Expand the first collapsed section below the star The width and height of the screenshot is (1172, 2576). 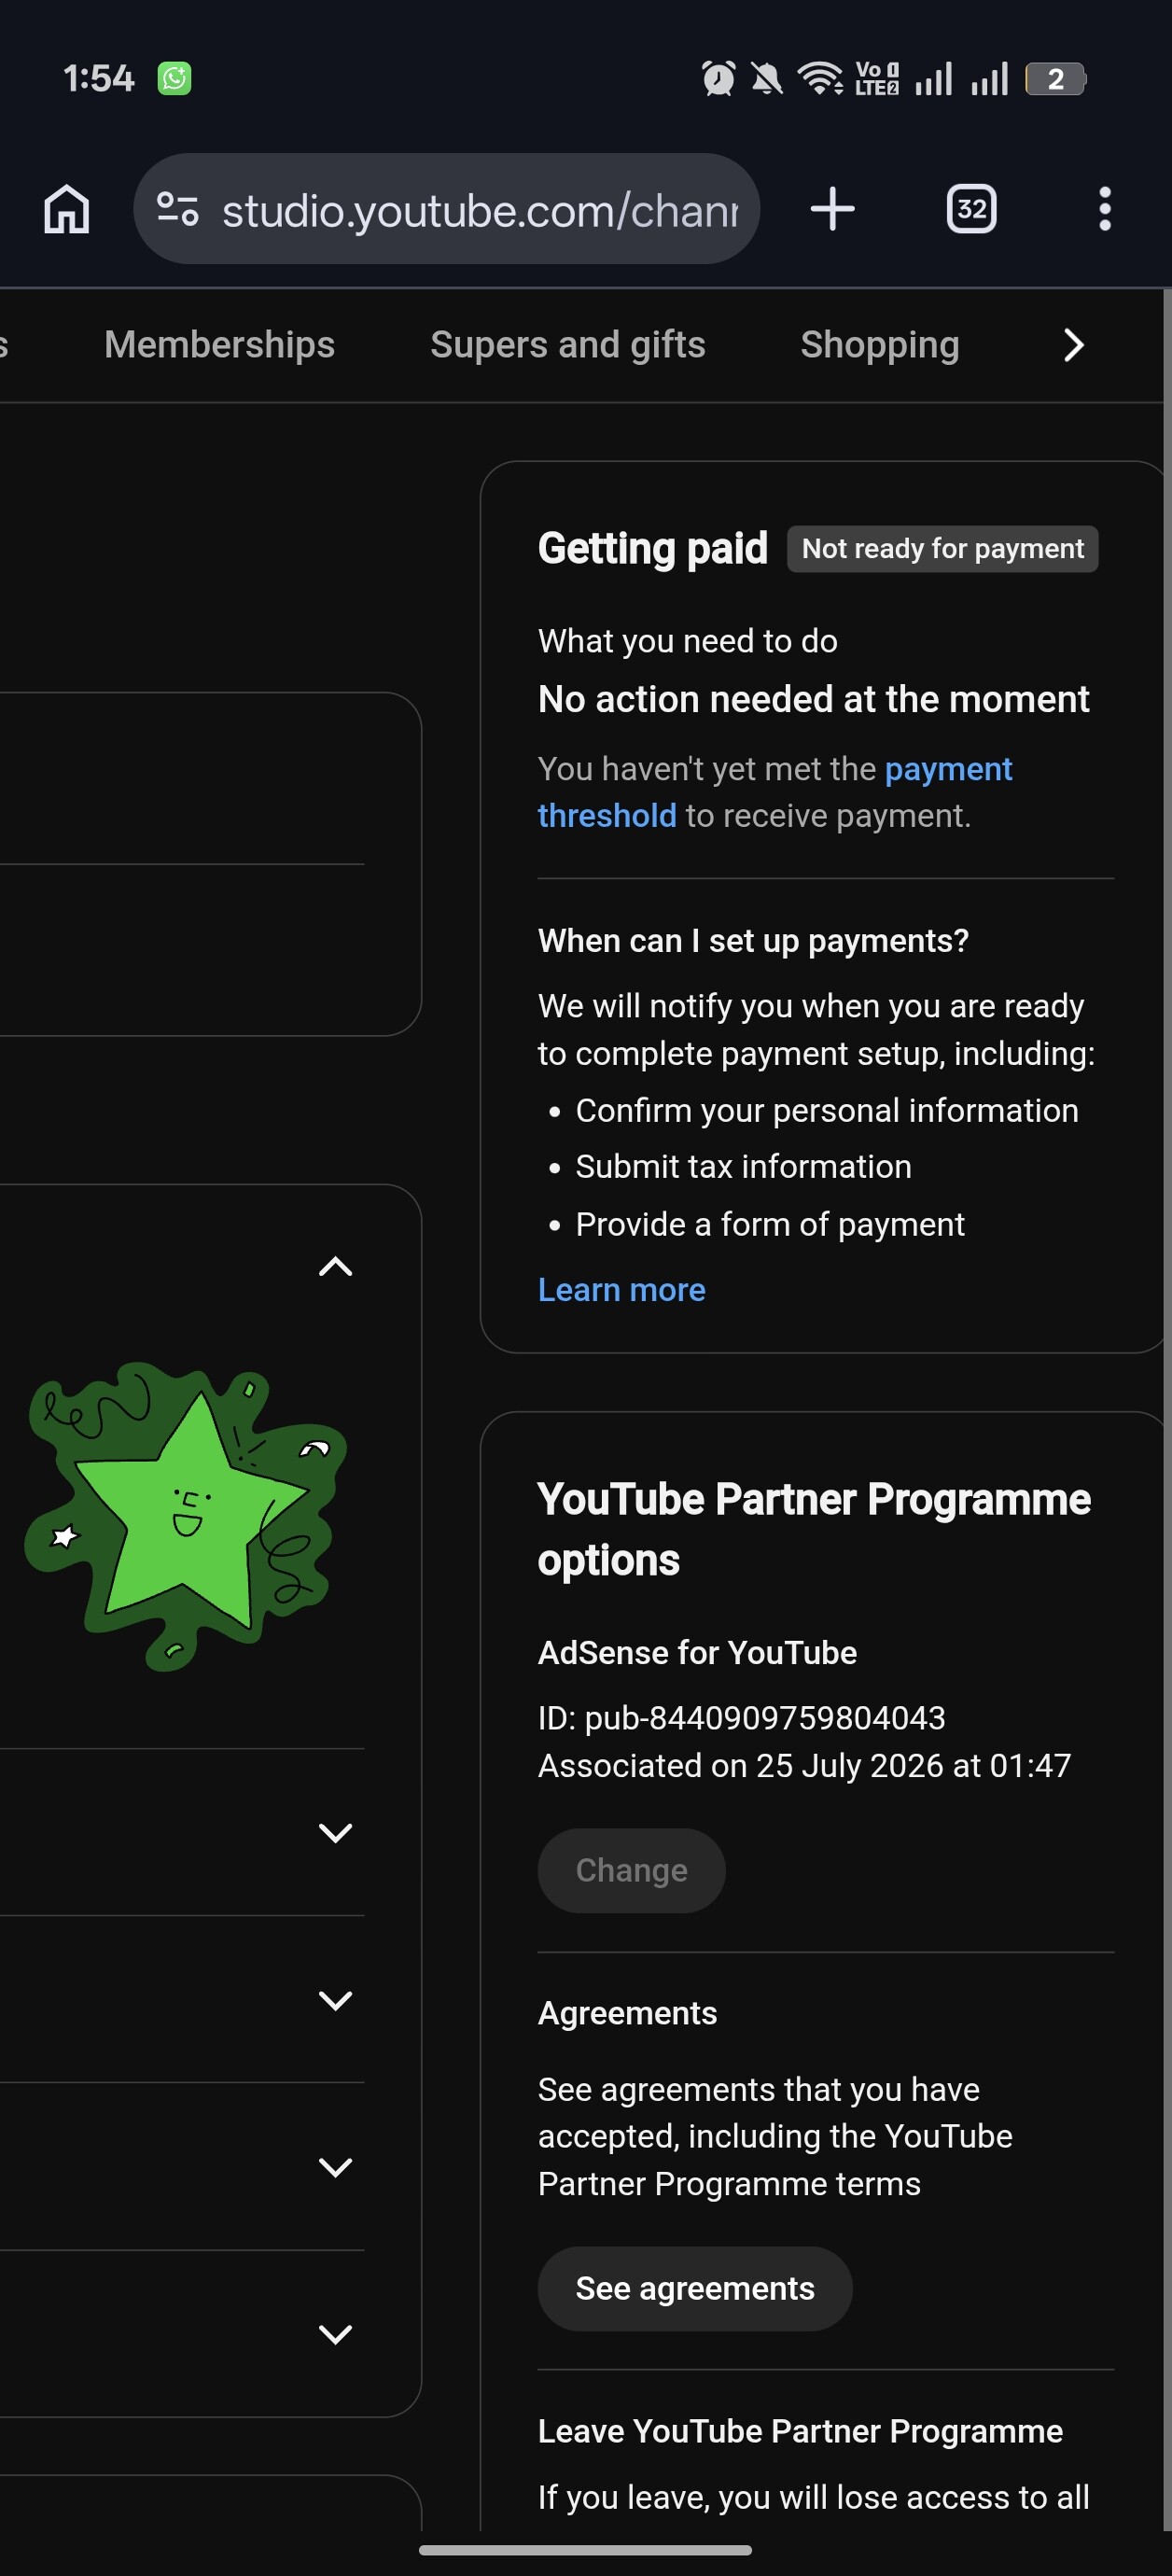pyautogui.click(x=335, y=1832)
